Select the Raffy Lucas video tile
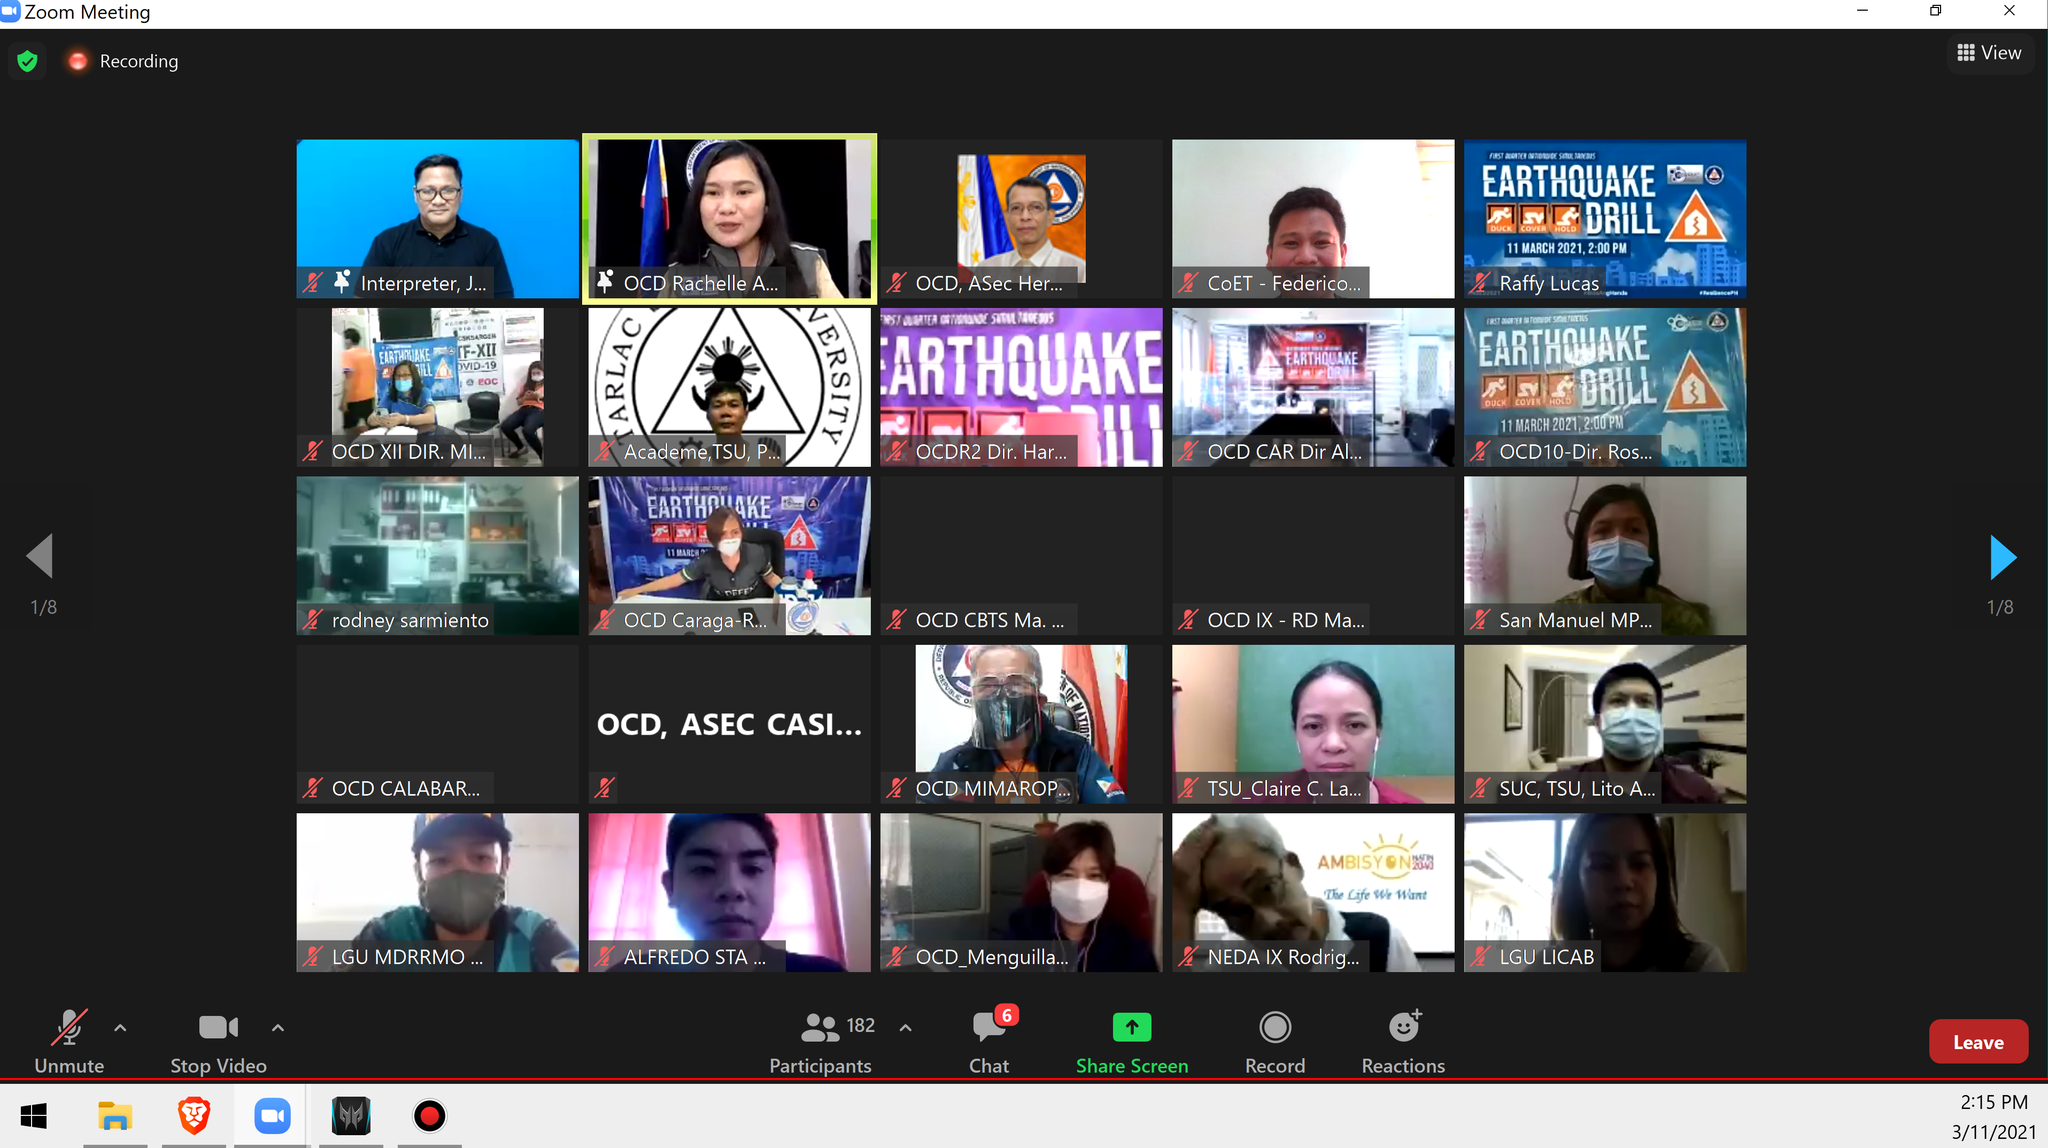Image resolution: width=2048 pixels, height=1148 pixels. (x=1605, y=219)
